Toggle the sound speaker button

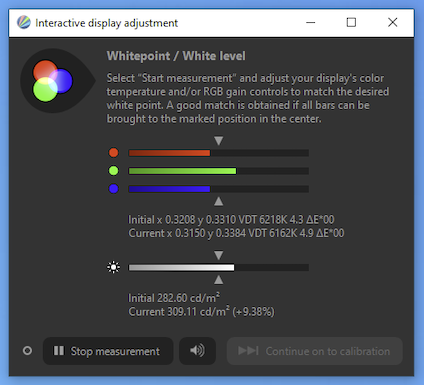click(x=197, y=351)
